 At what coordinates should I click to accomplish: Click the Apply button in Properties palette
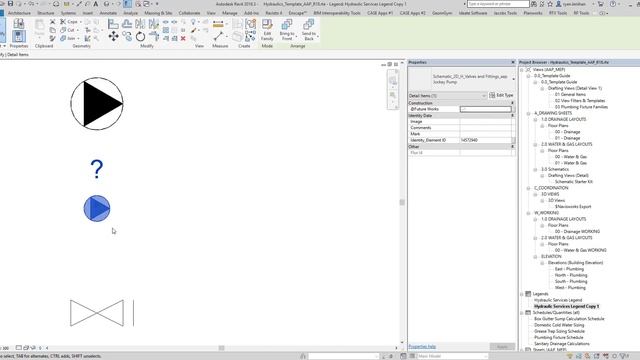[x=502, y=347]
